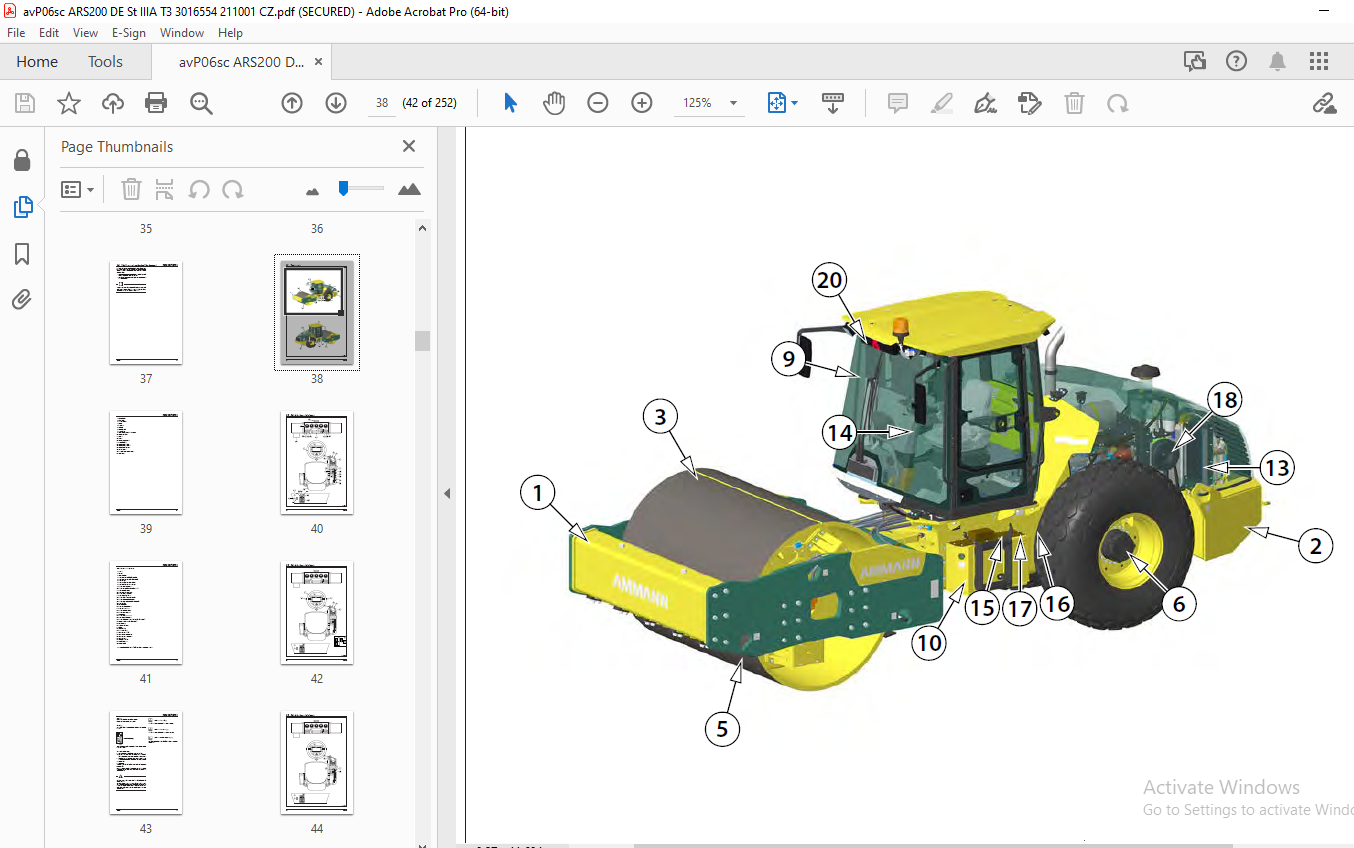Delete selected pages in the Thumbnails panel
Screen dimensions: 1354x848
[132, 189]
